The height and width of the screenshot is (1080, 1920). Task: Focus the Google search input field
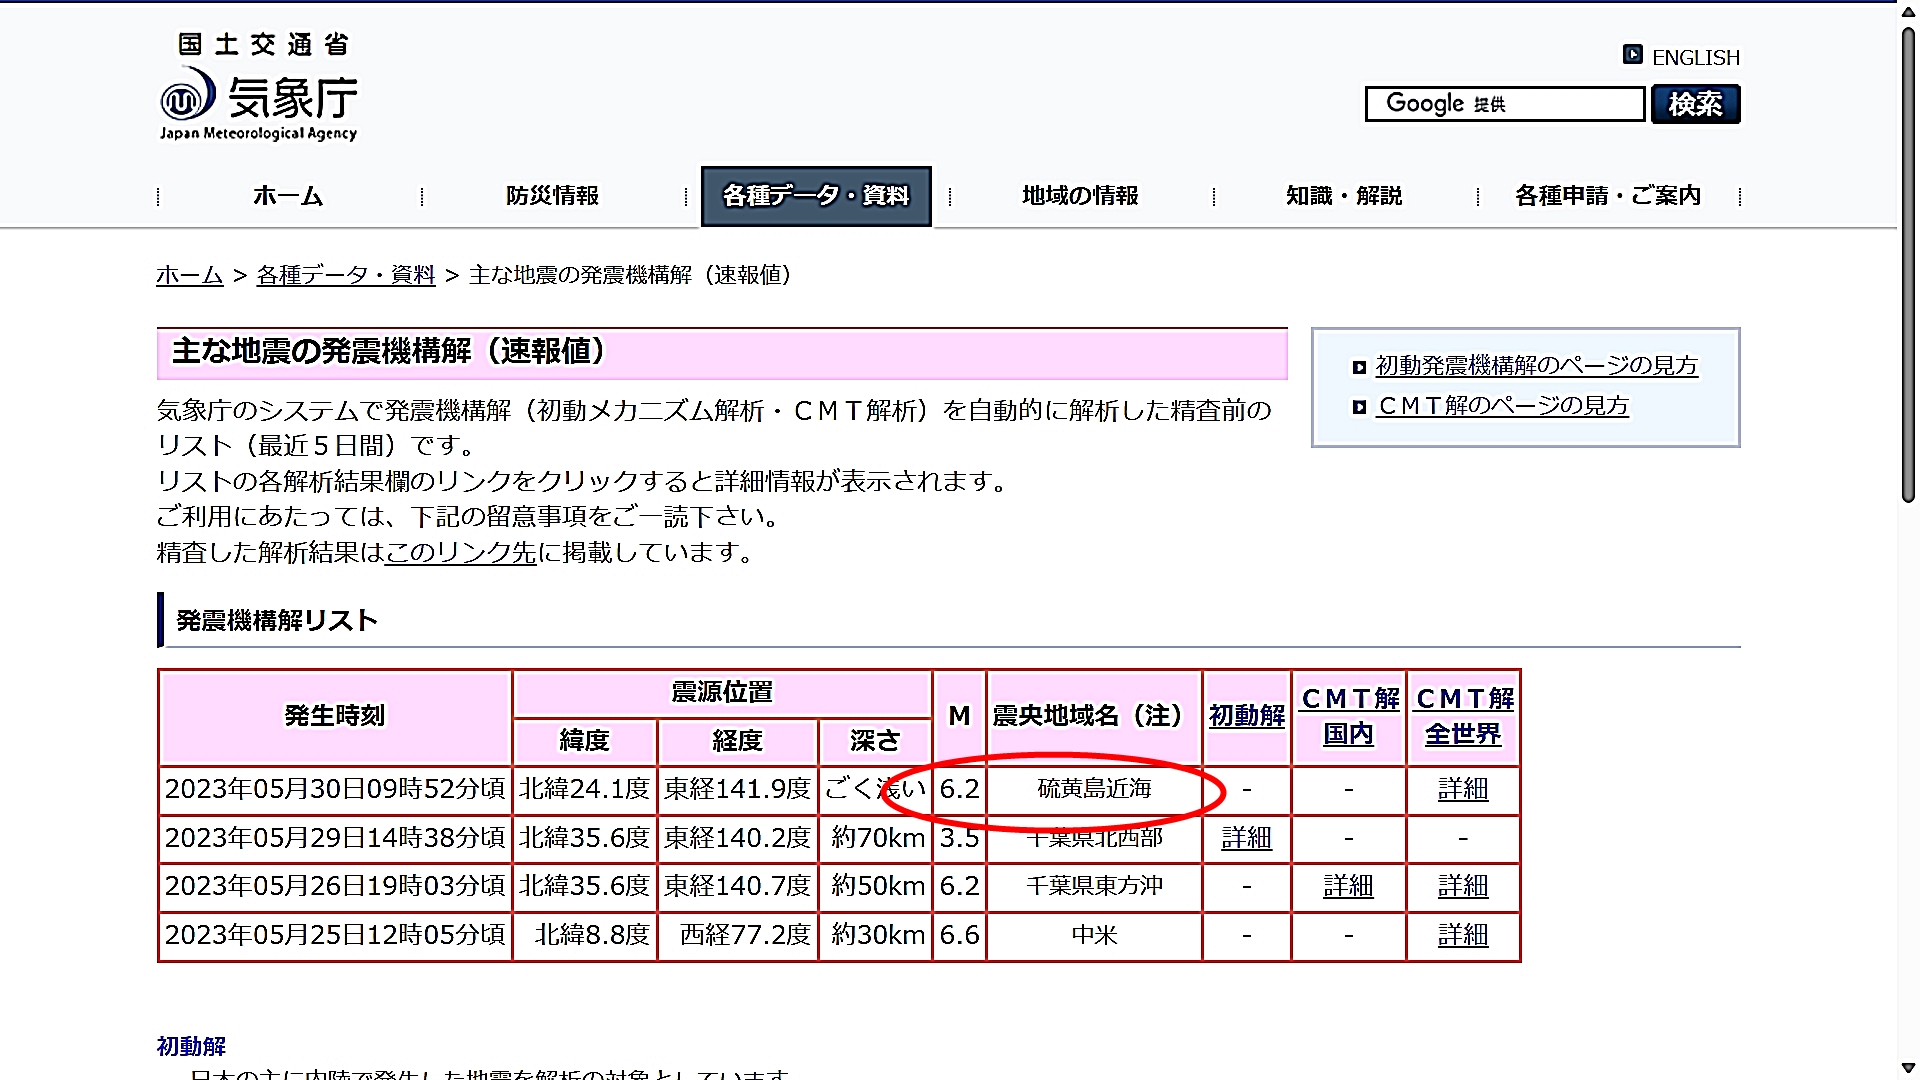[x=1504, y=104]
